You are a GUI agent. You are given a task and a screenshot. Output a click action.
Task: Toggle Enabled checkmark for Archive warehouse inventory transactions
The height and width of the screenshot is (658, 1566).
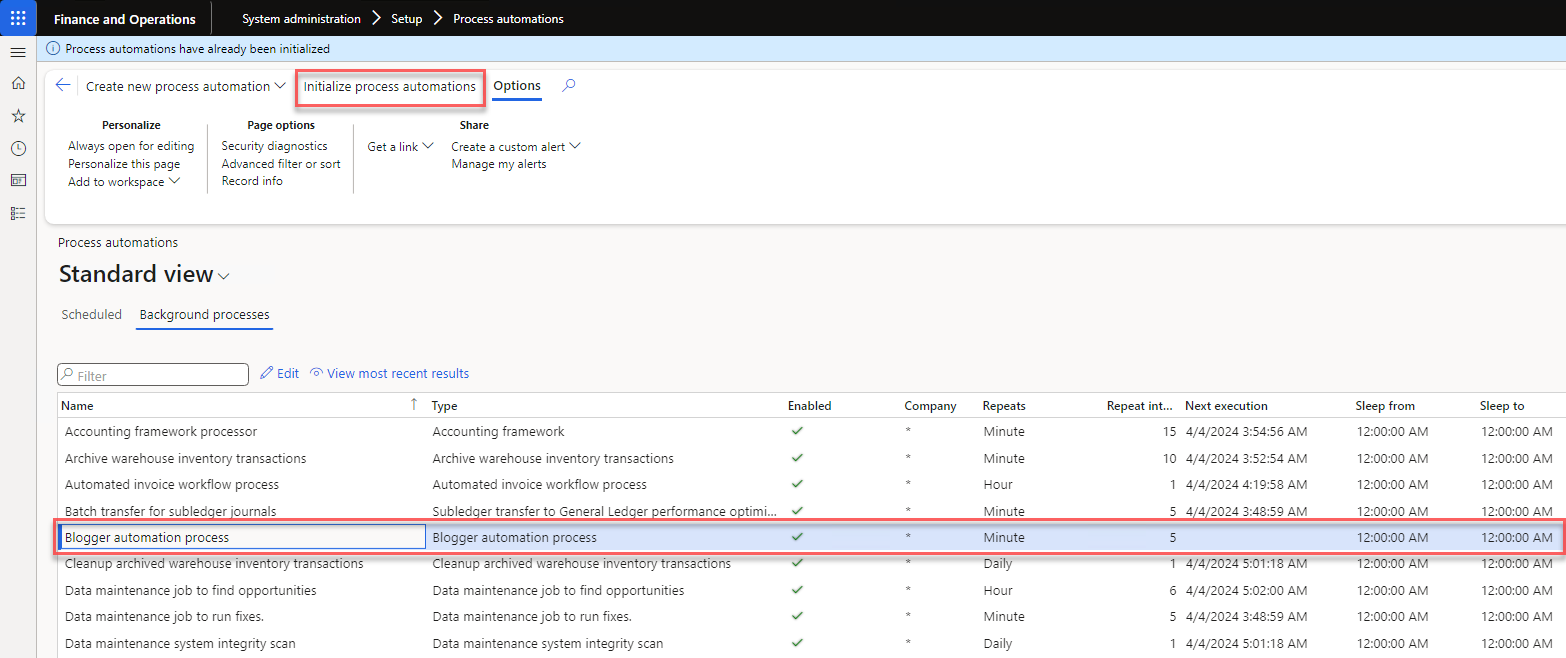point(797,458)
